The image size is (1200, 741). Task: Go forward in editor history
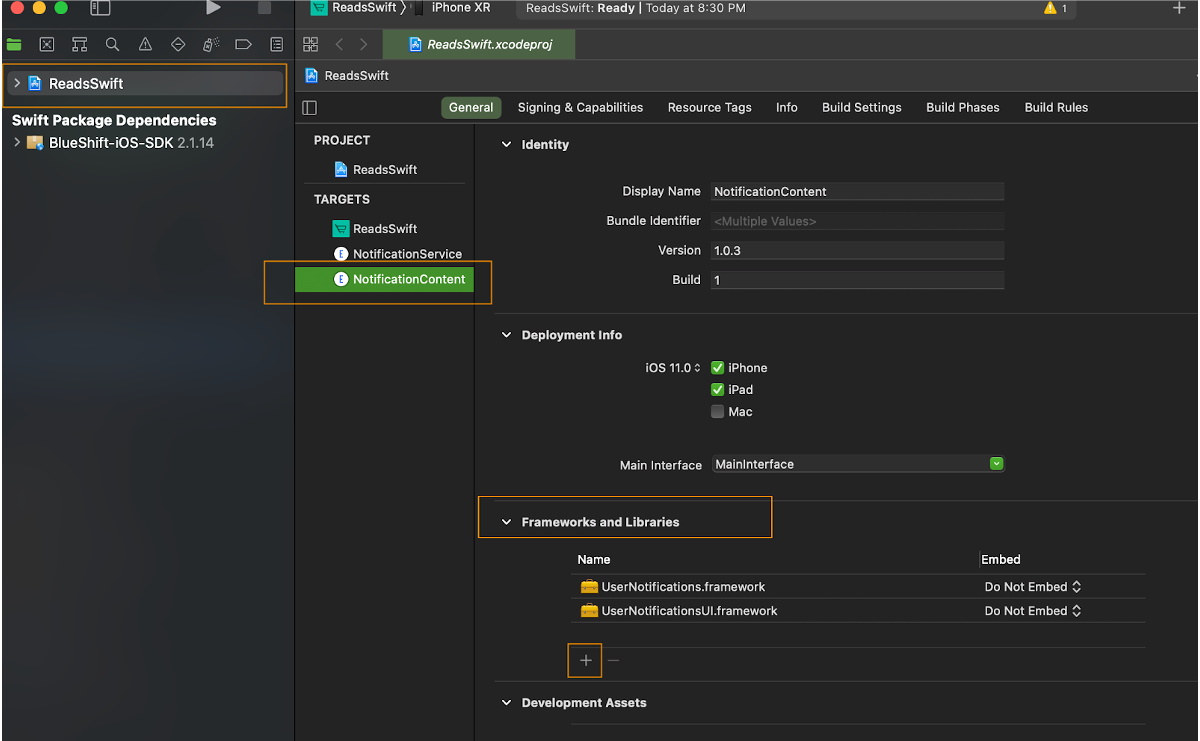(363, 44)
